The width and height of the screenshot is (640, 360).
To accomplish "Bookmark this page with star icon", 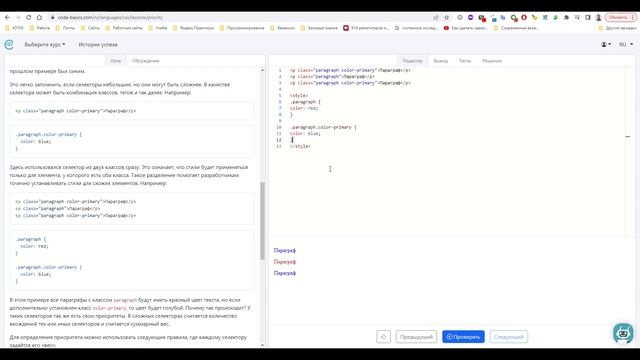I will coord(447,18).
